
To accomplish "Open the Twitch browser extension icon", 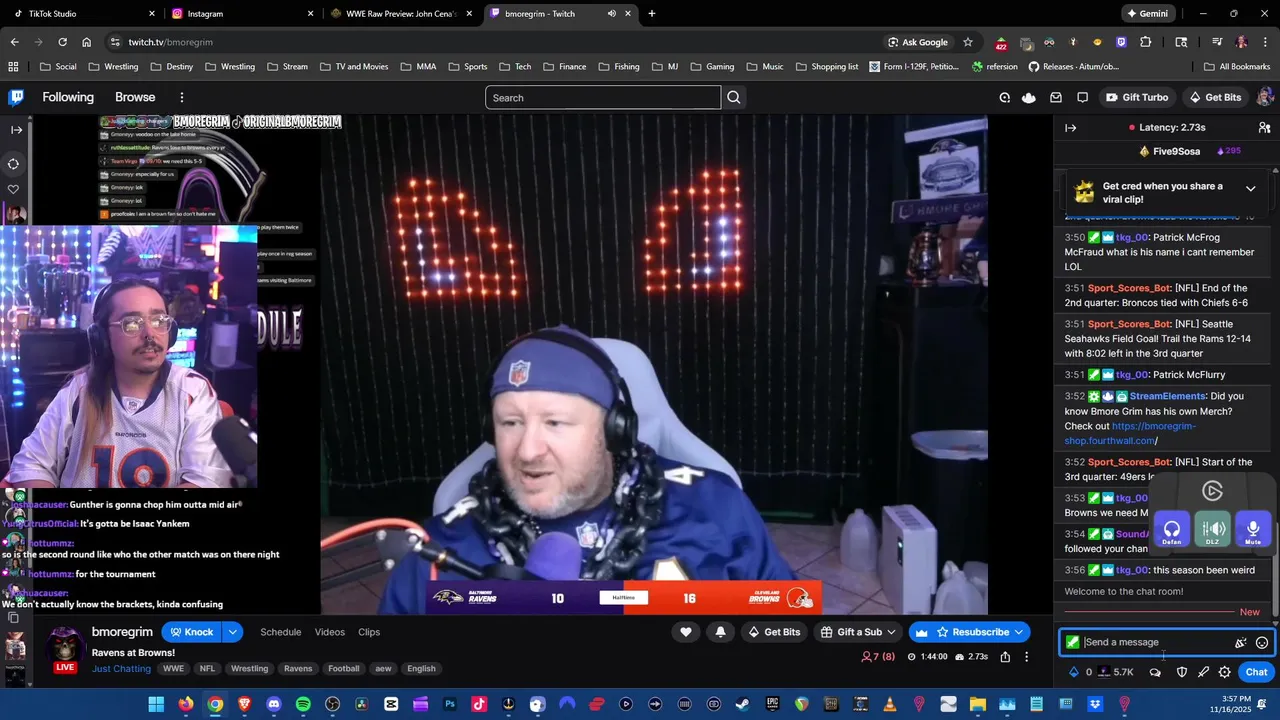I will coord(1121,42).
